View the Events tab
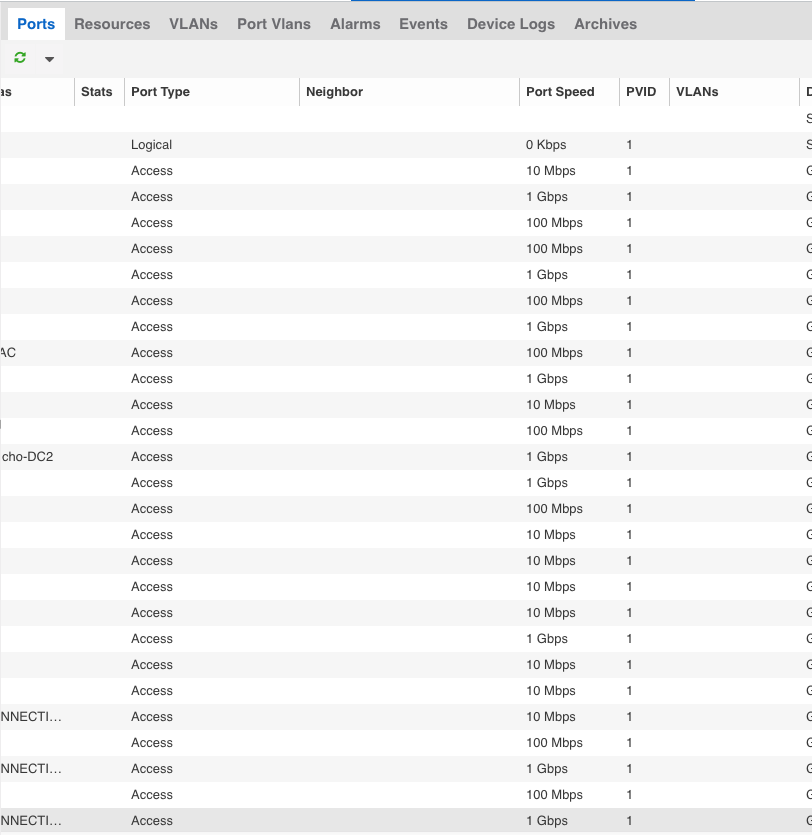 [x=423, y=24]
